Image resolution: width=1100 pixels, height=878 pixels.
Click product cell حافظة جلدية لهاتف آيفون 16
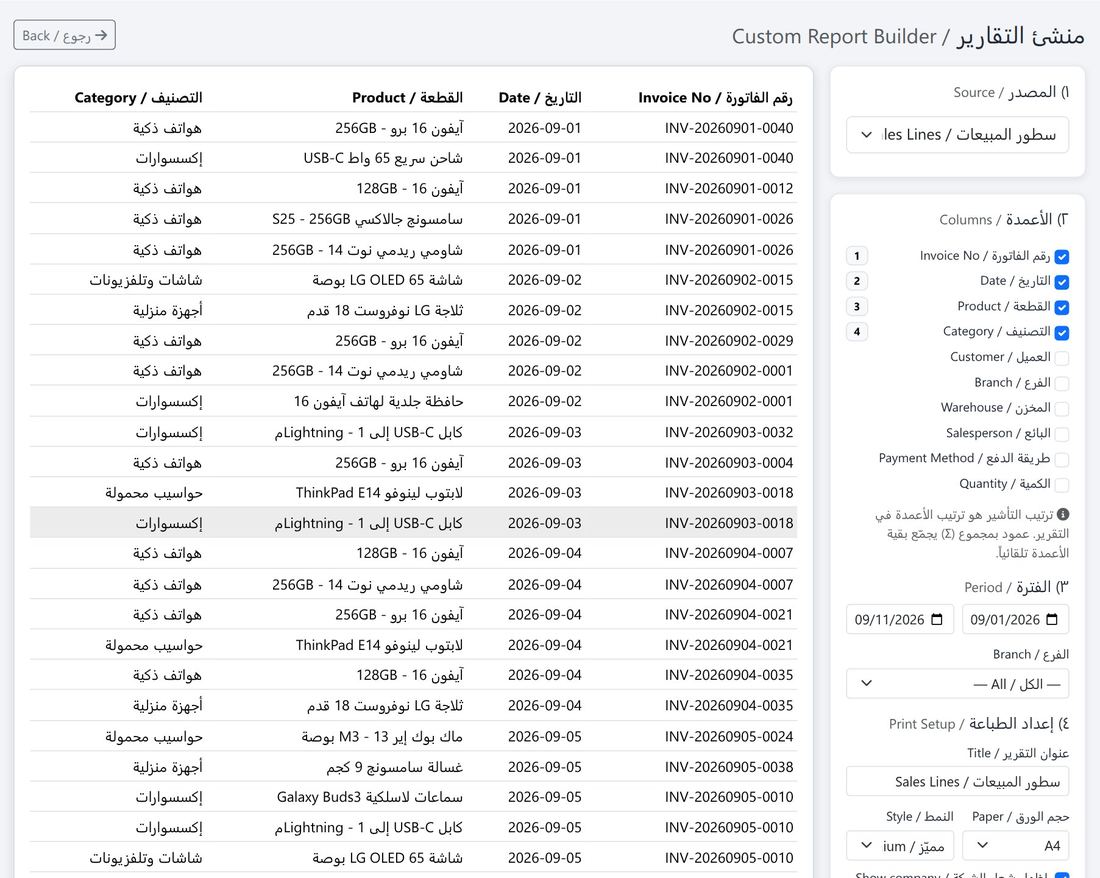(378, 401)
